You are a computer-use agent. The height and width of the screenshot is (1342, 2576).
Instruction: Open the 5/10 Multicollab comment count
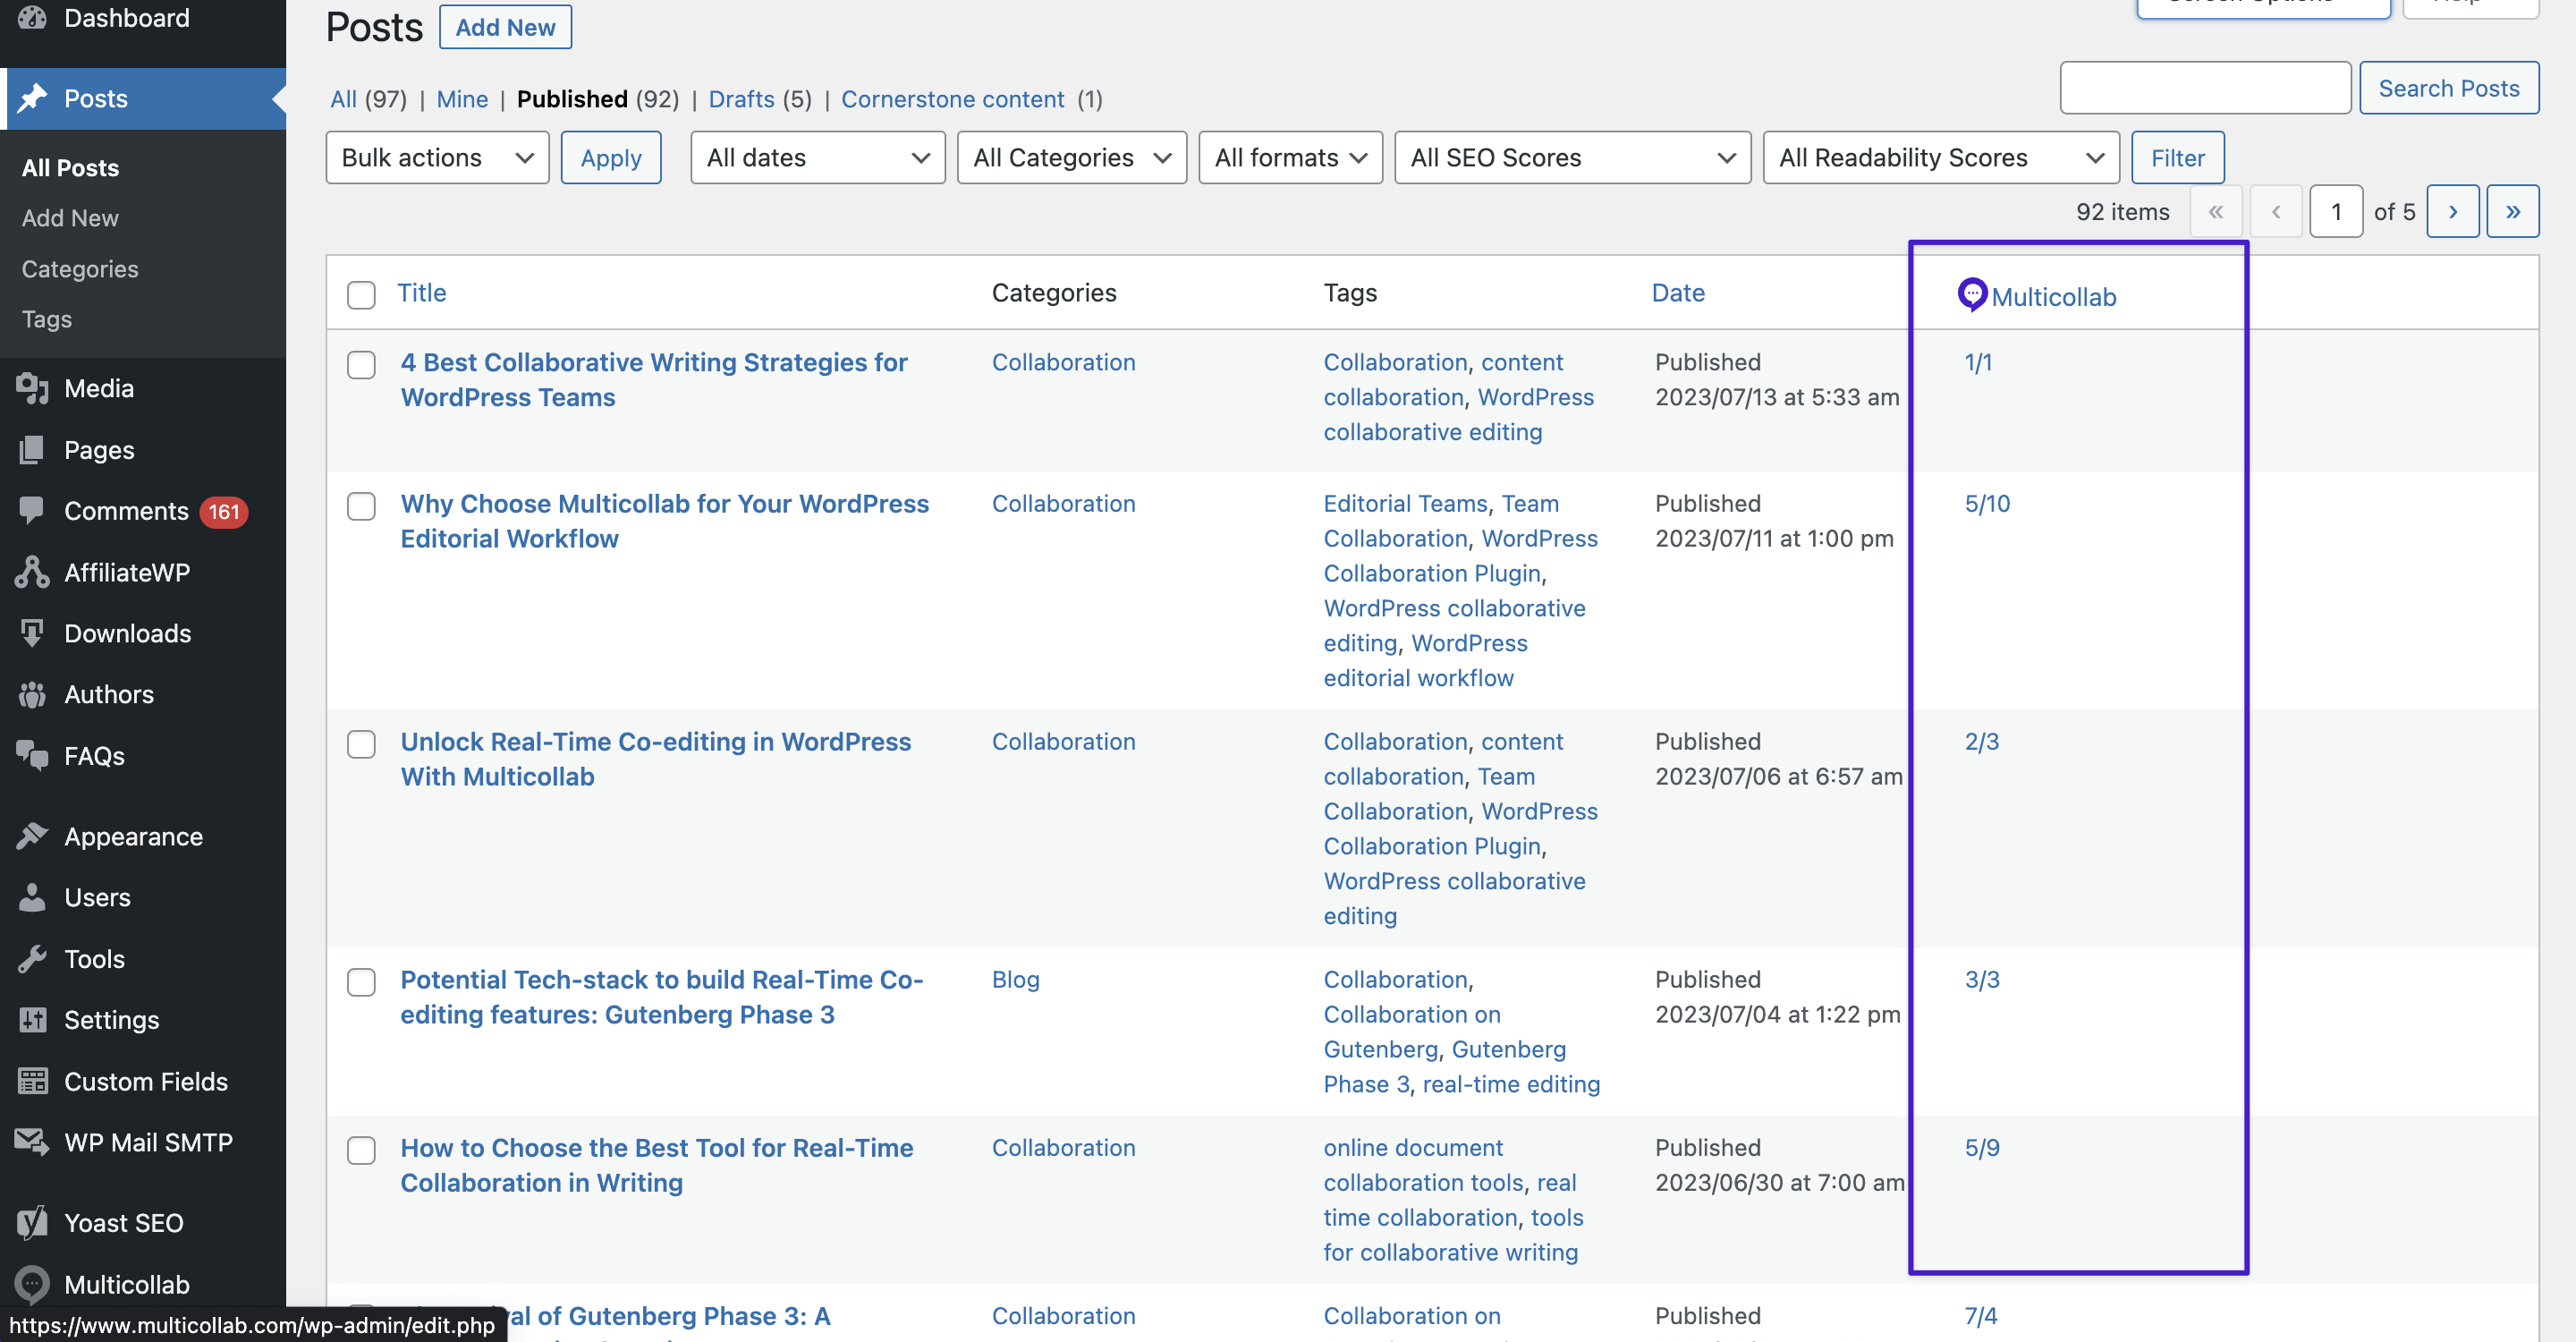(1987, 503)
